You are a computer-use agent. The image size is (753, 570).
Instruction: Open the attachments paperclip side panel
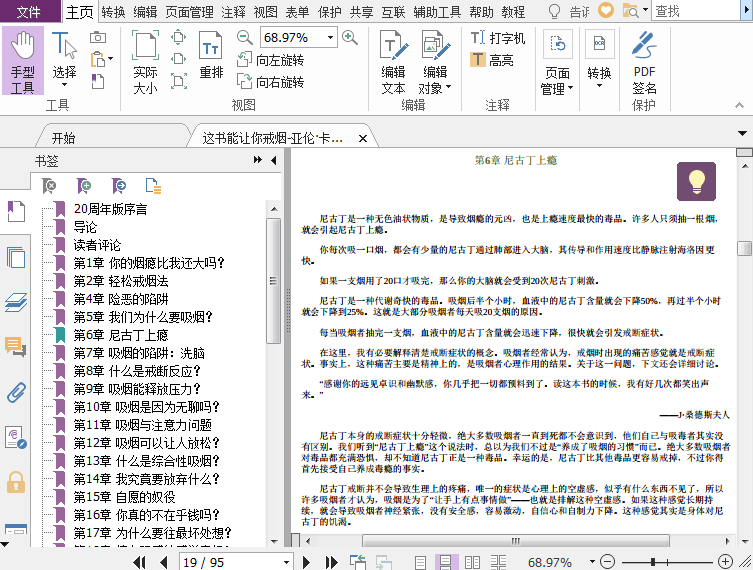click(16, 391)
